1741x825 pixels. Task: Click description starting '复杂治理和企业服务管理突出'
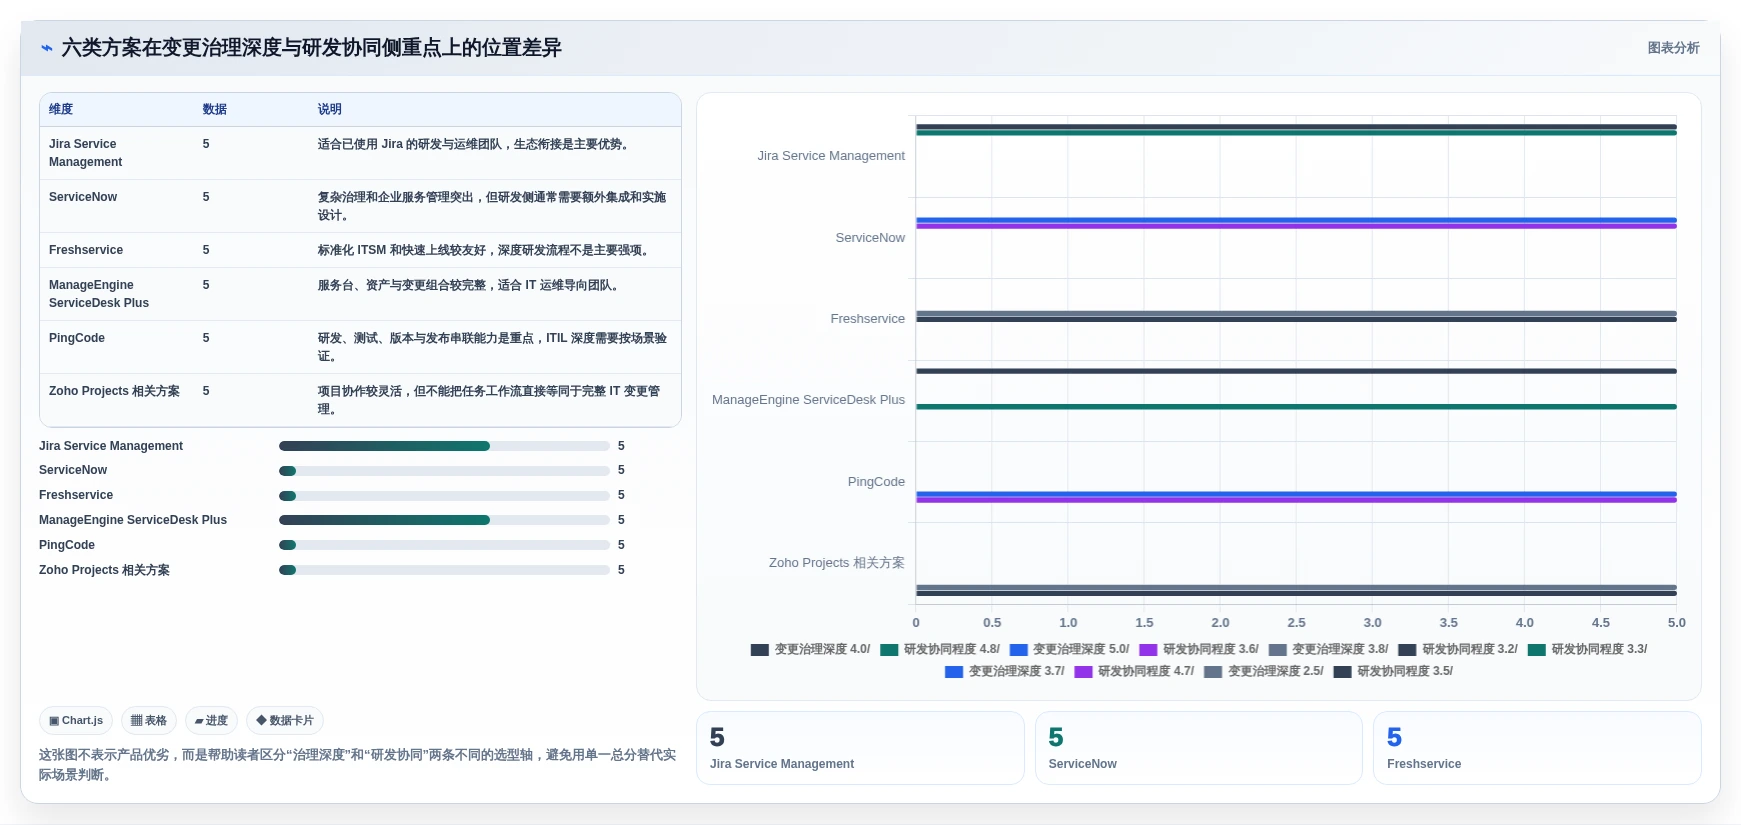[x=492, y=206]
